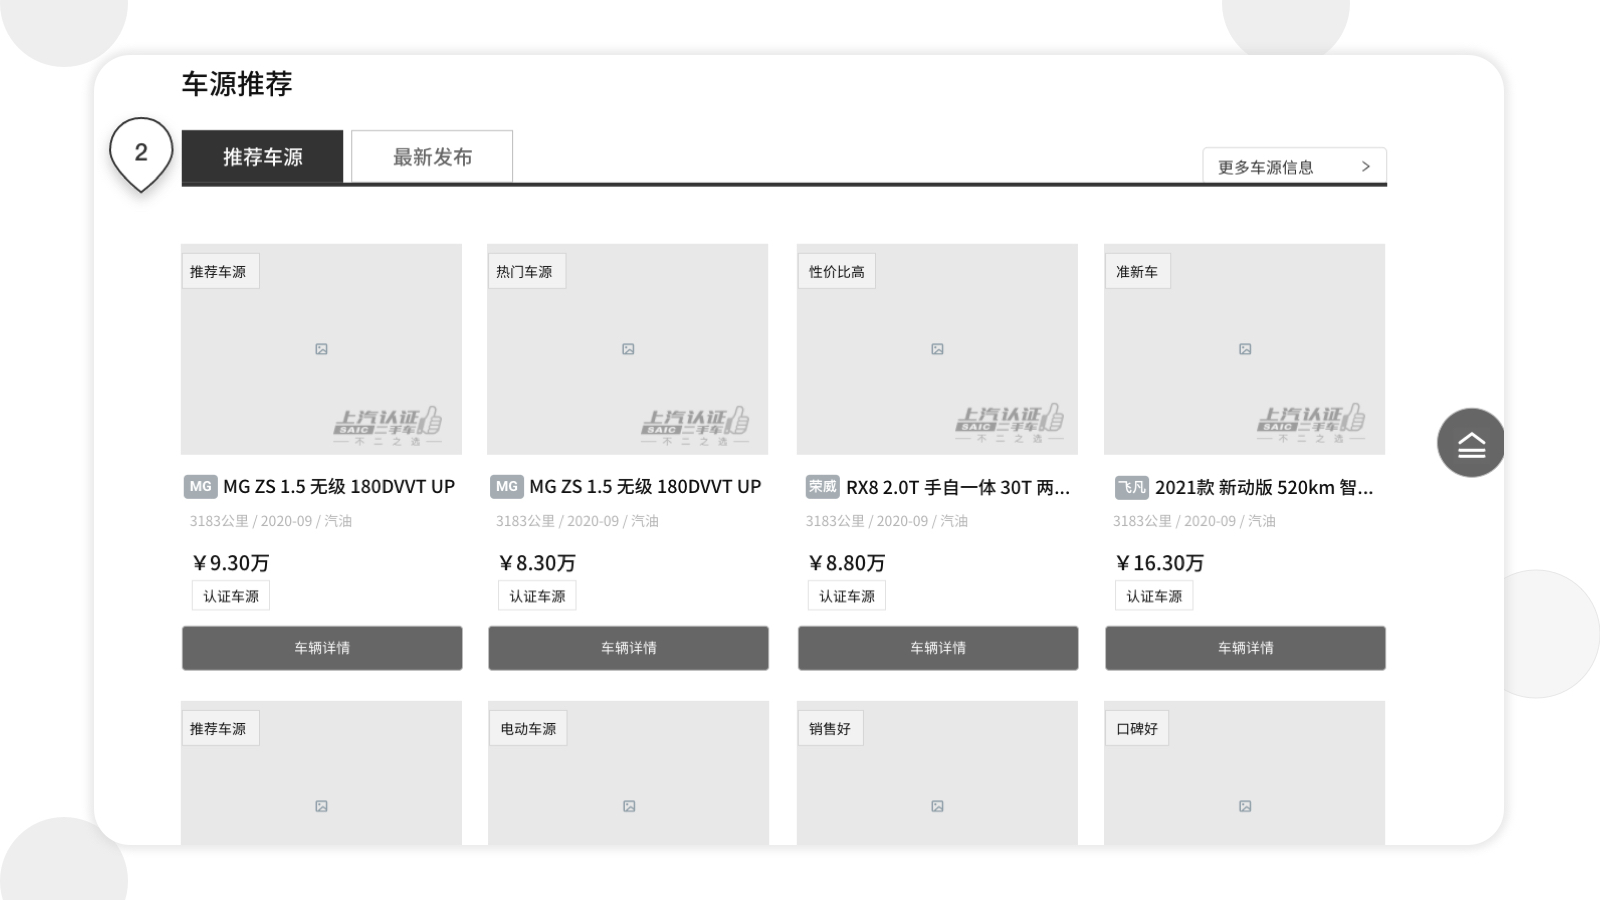Click the 准新车 label tag
Screen dimensions: 1600x900
1137,271
